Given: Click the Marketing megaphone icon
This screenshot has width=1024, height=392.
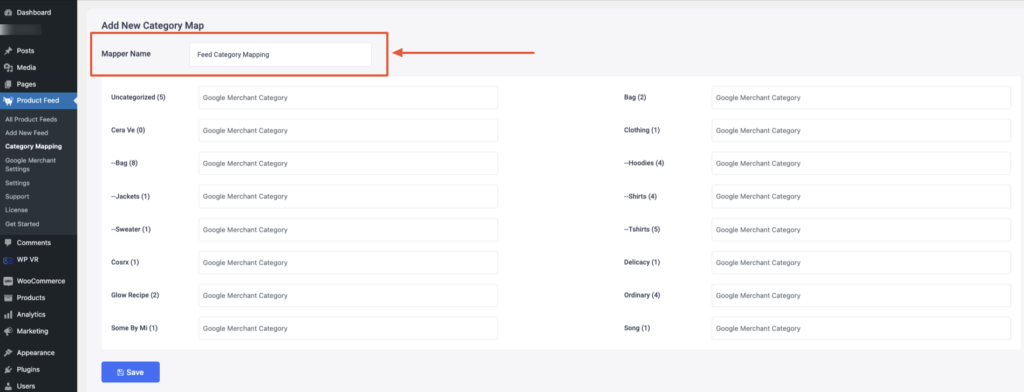Looking at the screenshot, I should point(8,331).
